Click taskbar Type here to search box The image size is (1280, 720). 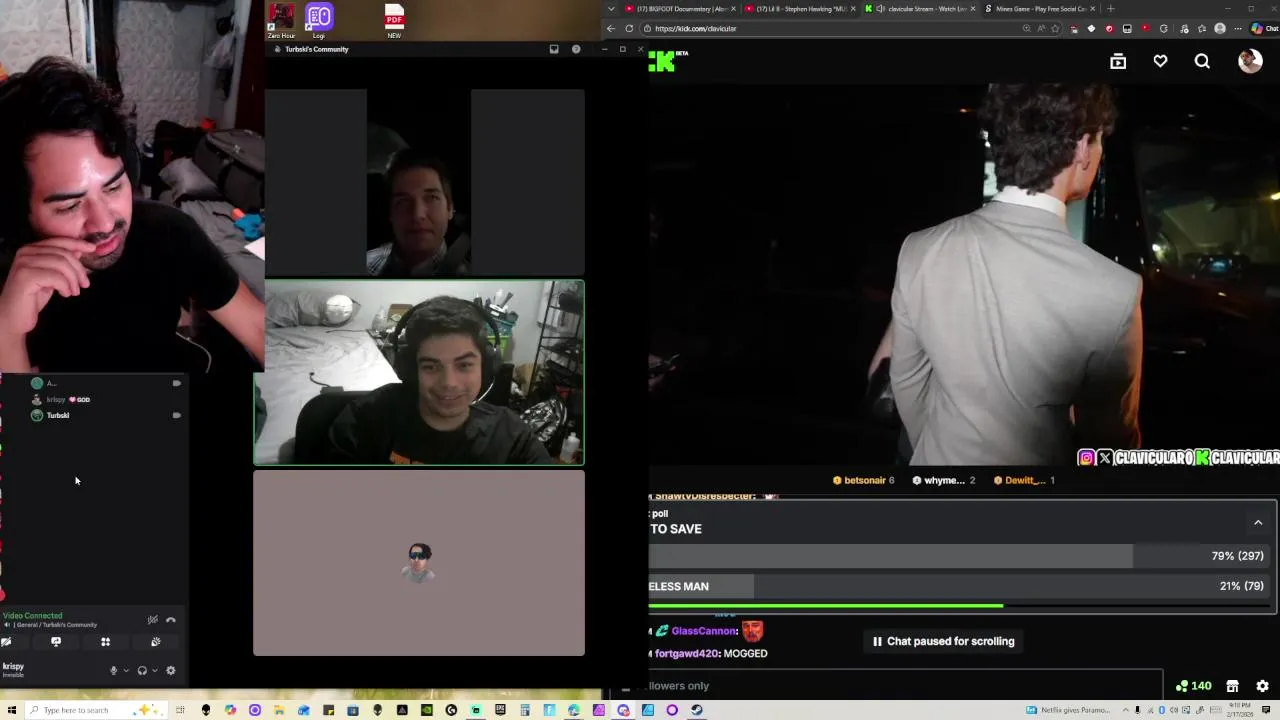[x=95, y=710]
